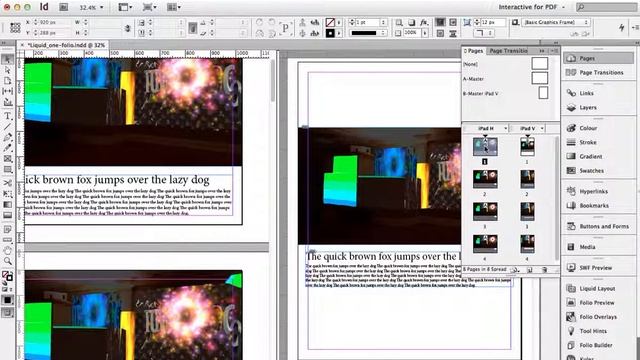This screenshot has width=640, height=360.
Task: Open the Arrange Documents dropdown
Action: (x=174, y=7)
